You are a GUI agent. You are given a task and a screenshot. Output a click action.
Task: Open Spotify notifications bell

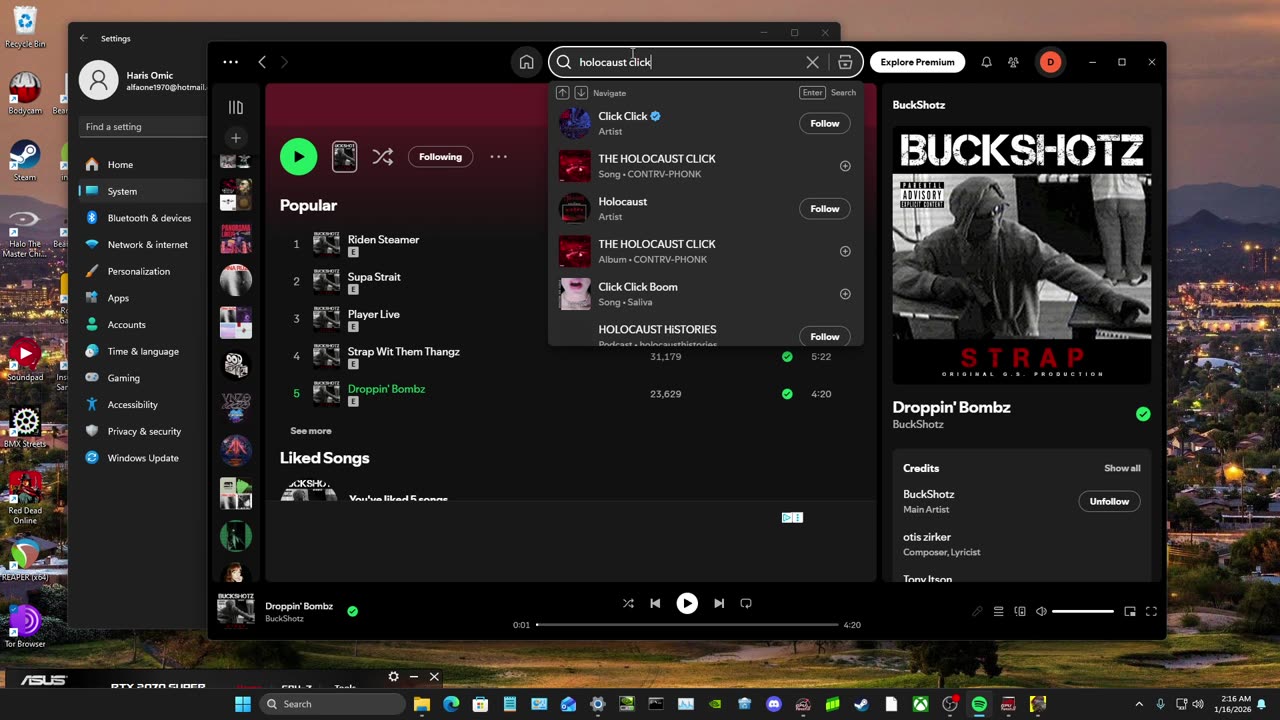pyautogui.click(x=986, y=62)
